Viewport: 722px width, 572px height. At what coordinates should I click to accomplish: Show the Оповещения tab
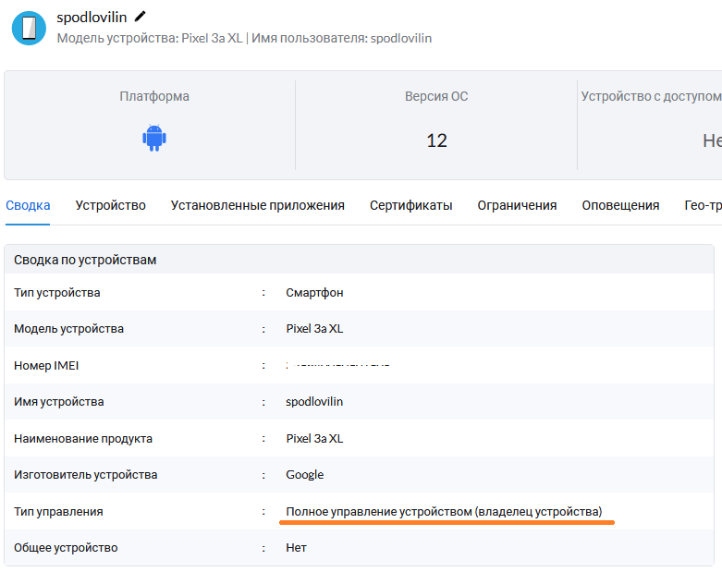[x=620, y=205]
